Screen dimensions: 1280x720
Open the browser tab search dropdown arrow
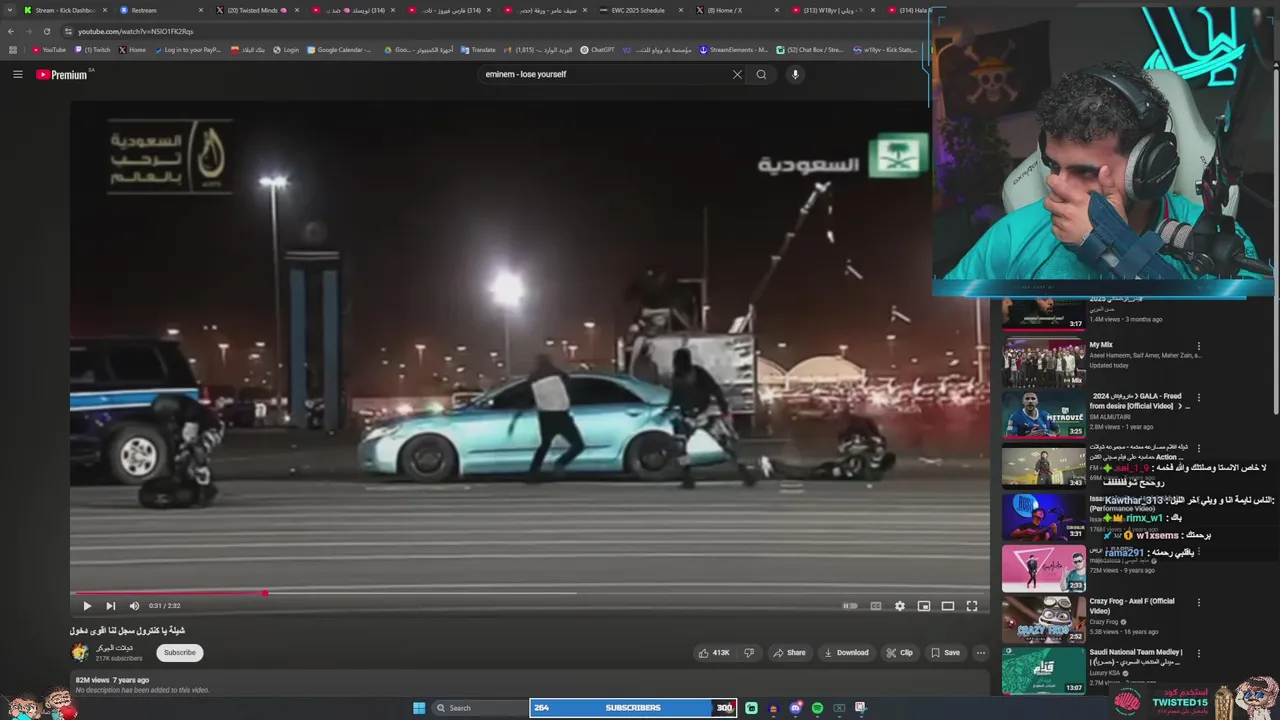[8, 10]
